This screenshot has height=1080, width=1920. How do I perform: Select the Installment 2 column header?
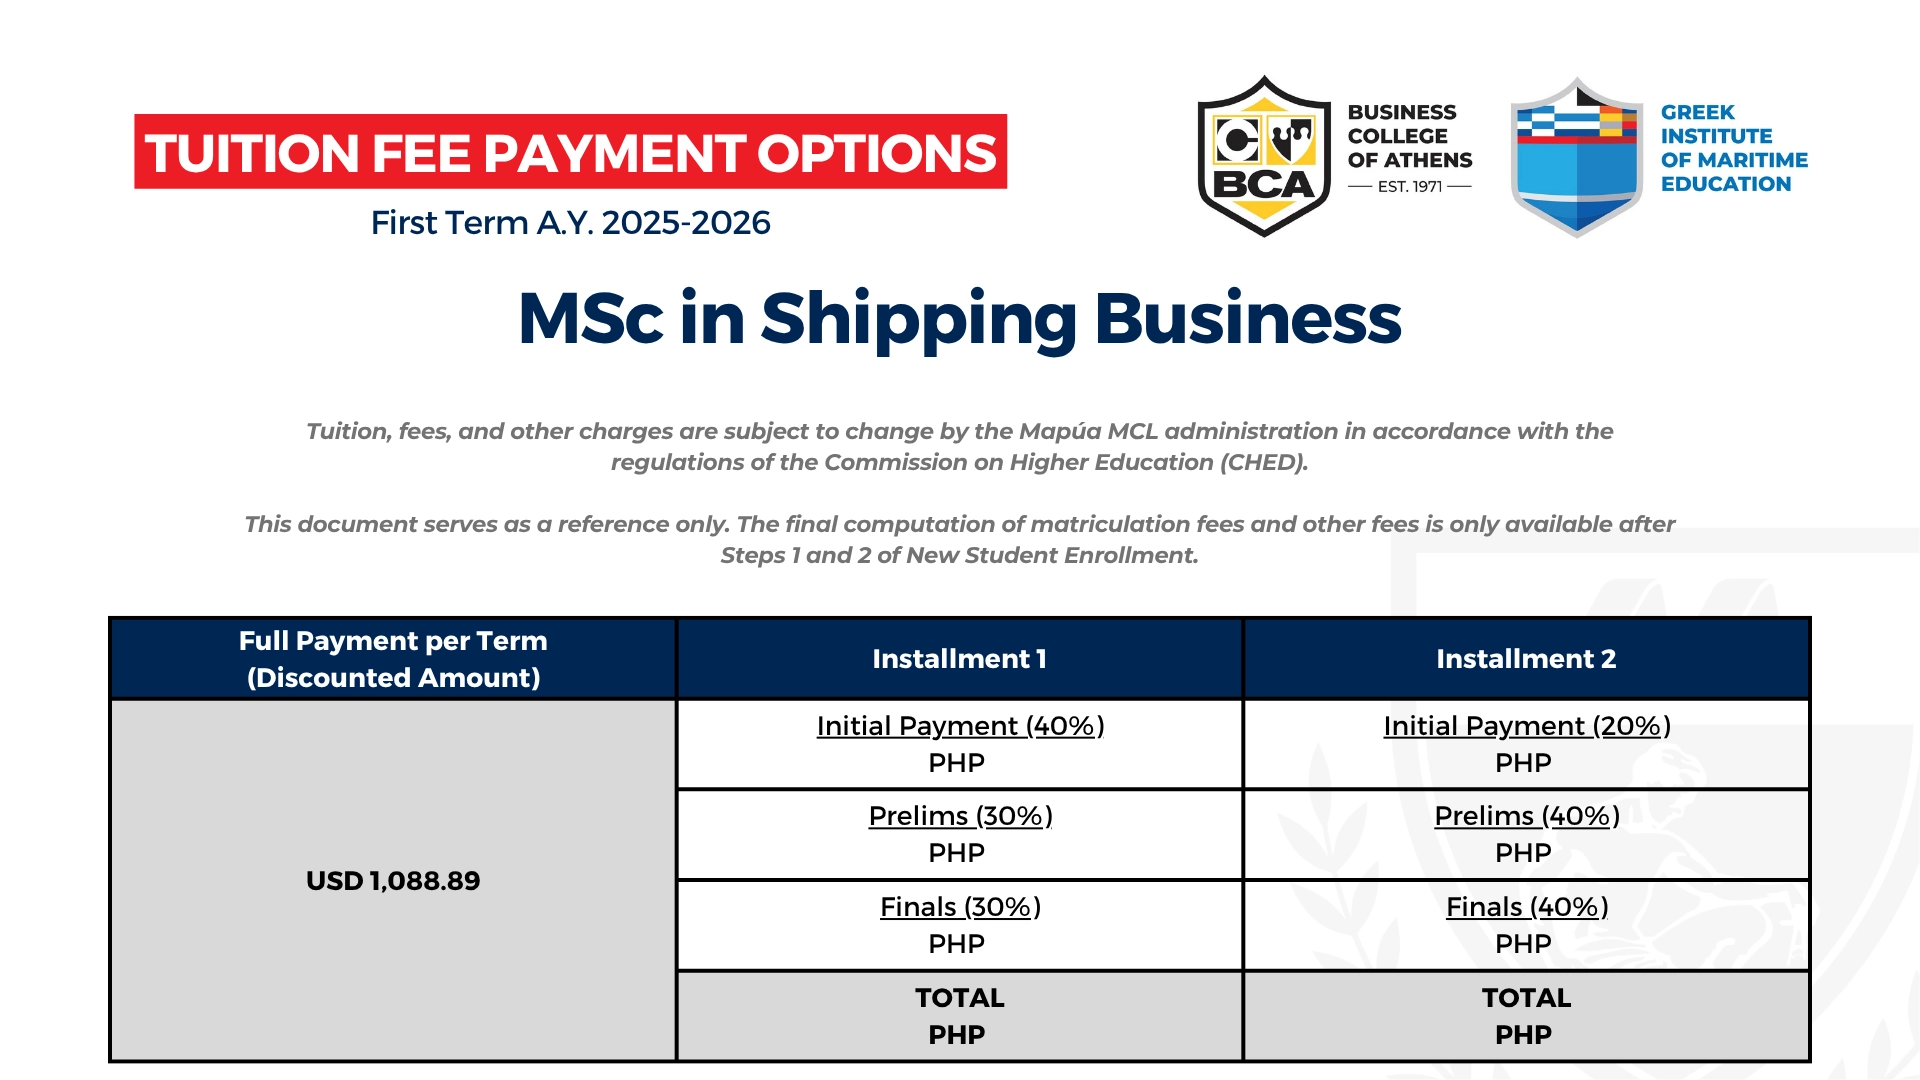coord(1526,659)
